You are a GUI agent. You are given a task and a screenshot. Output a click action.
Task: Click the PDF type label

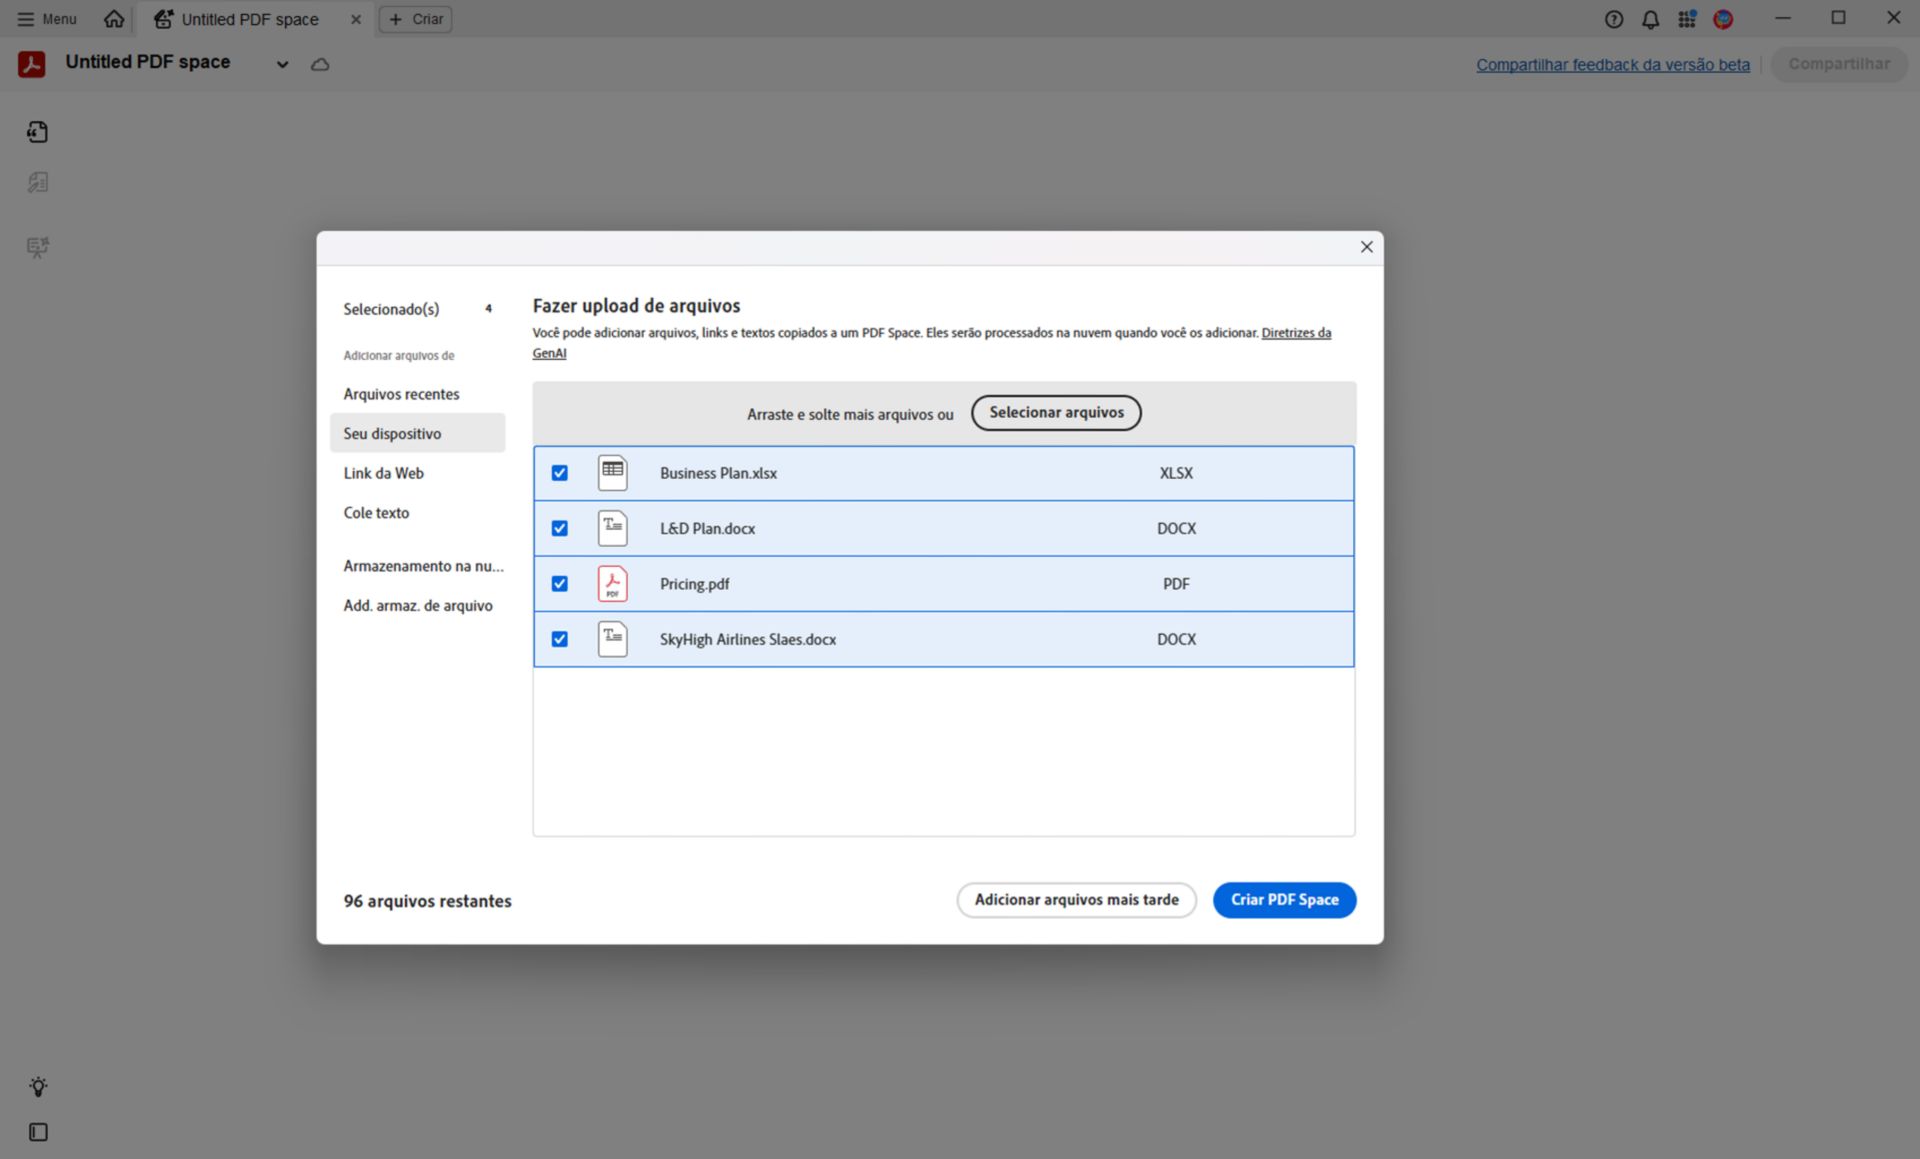[x=1176, y=584]
